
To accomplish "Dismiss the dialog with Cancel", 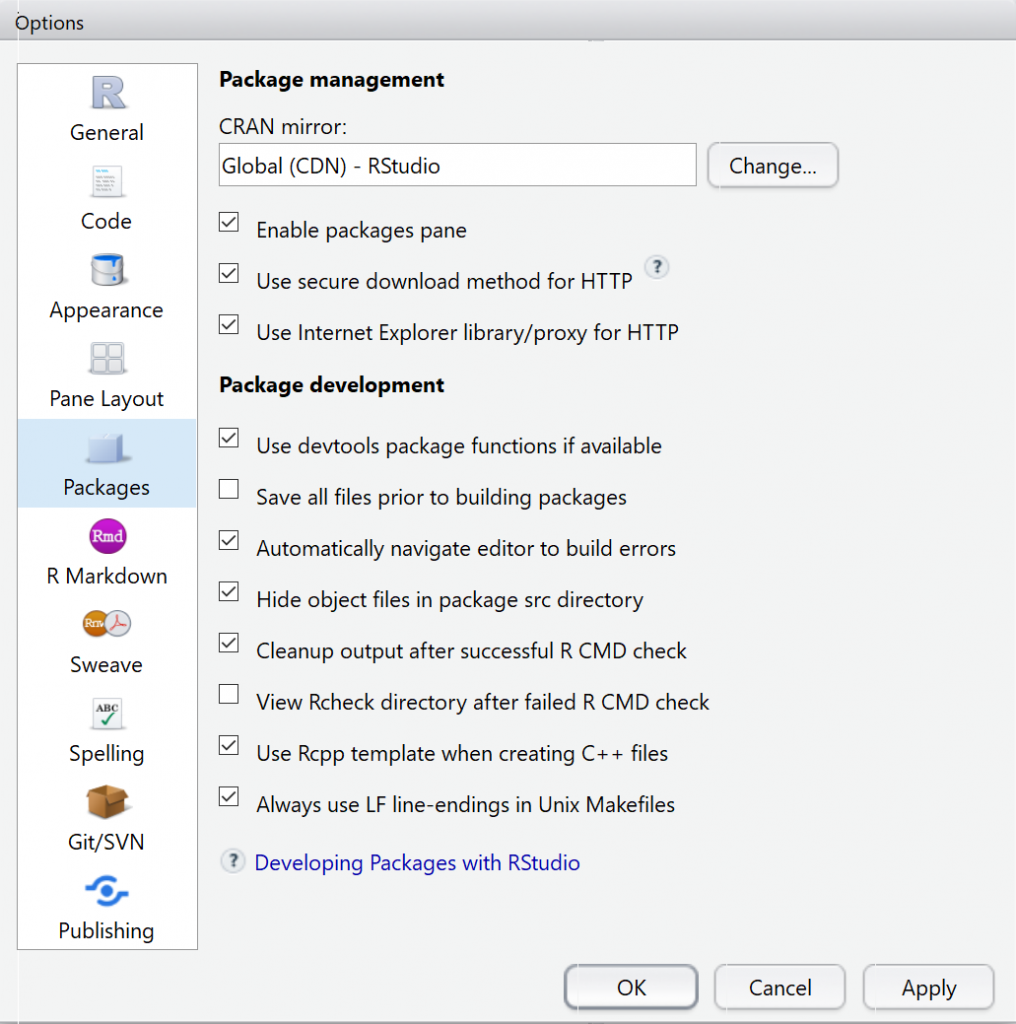I will (780, 987).
